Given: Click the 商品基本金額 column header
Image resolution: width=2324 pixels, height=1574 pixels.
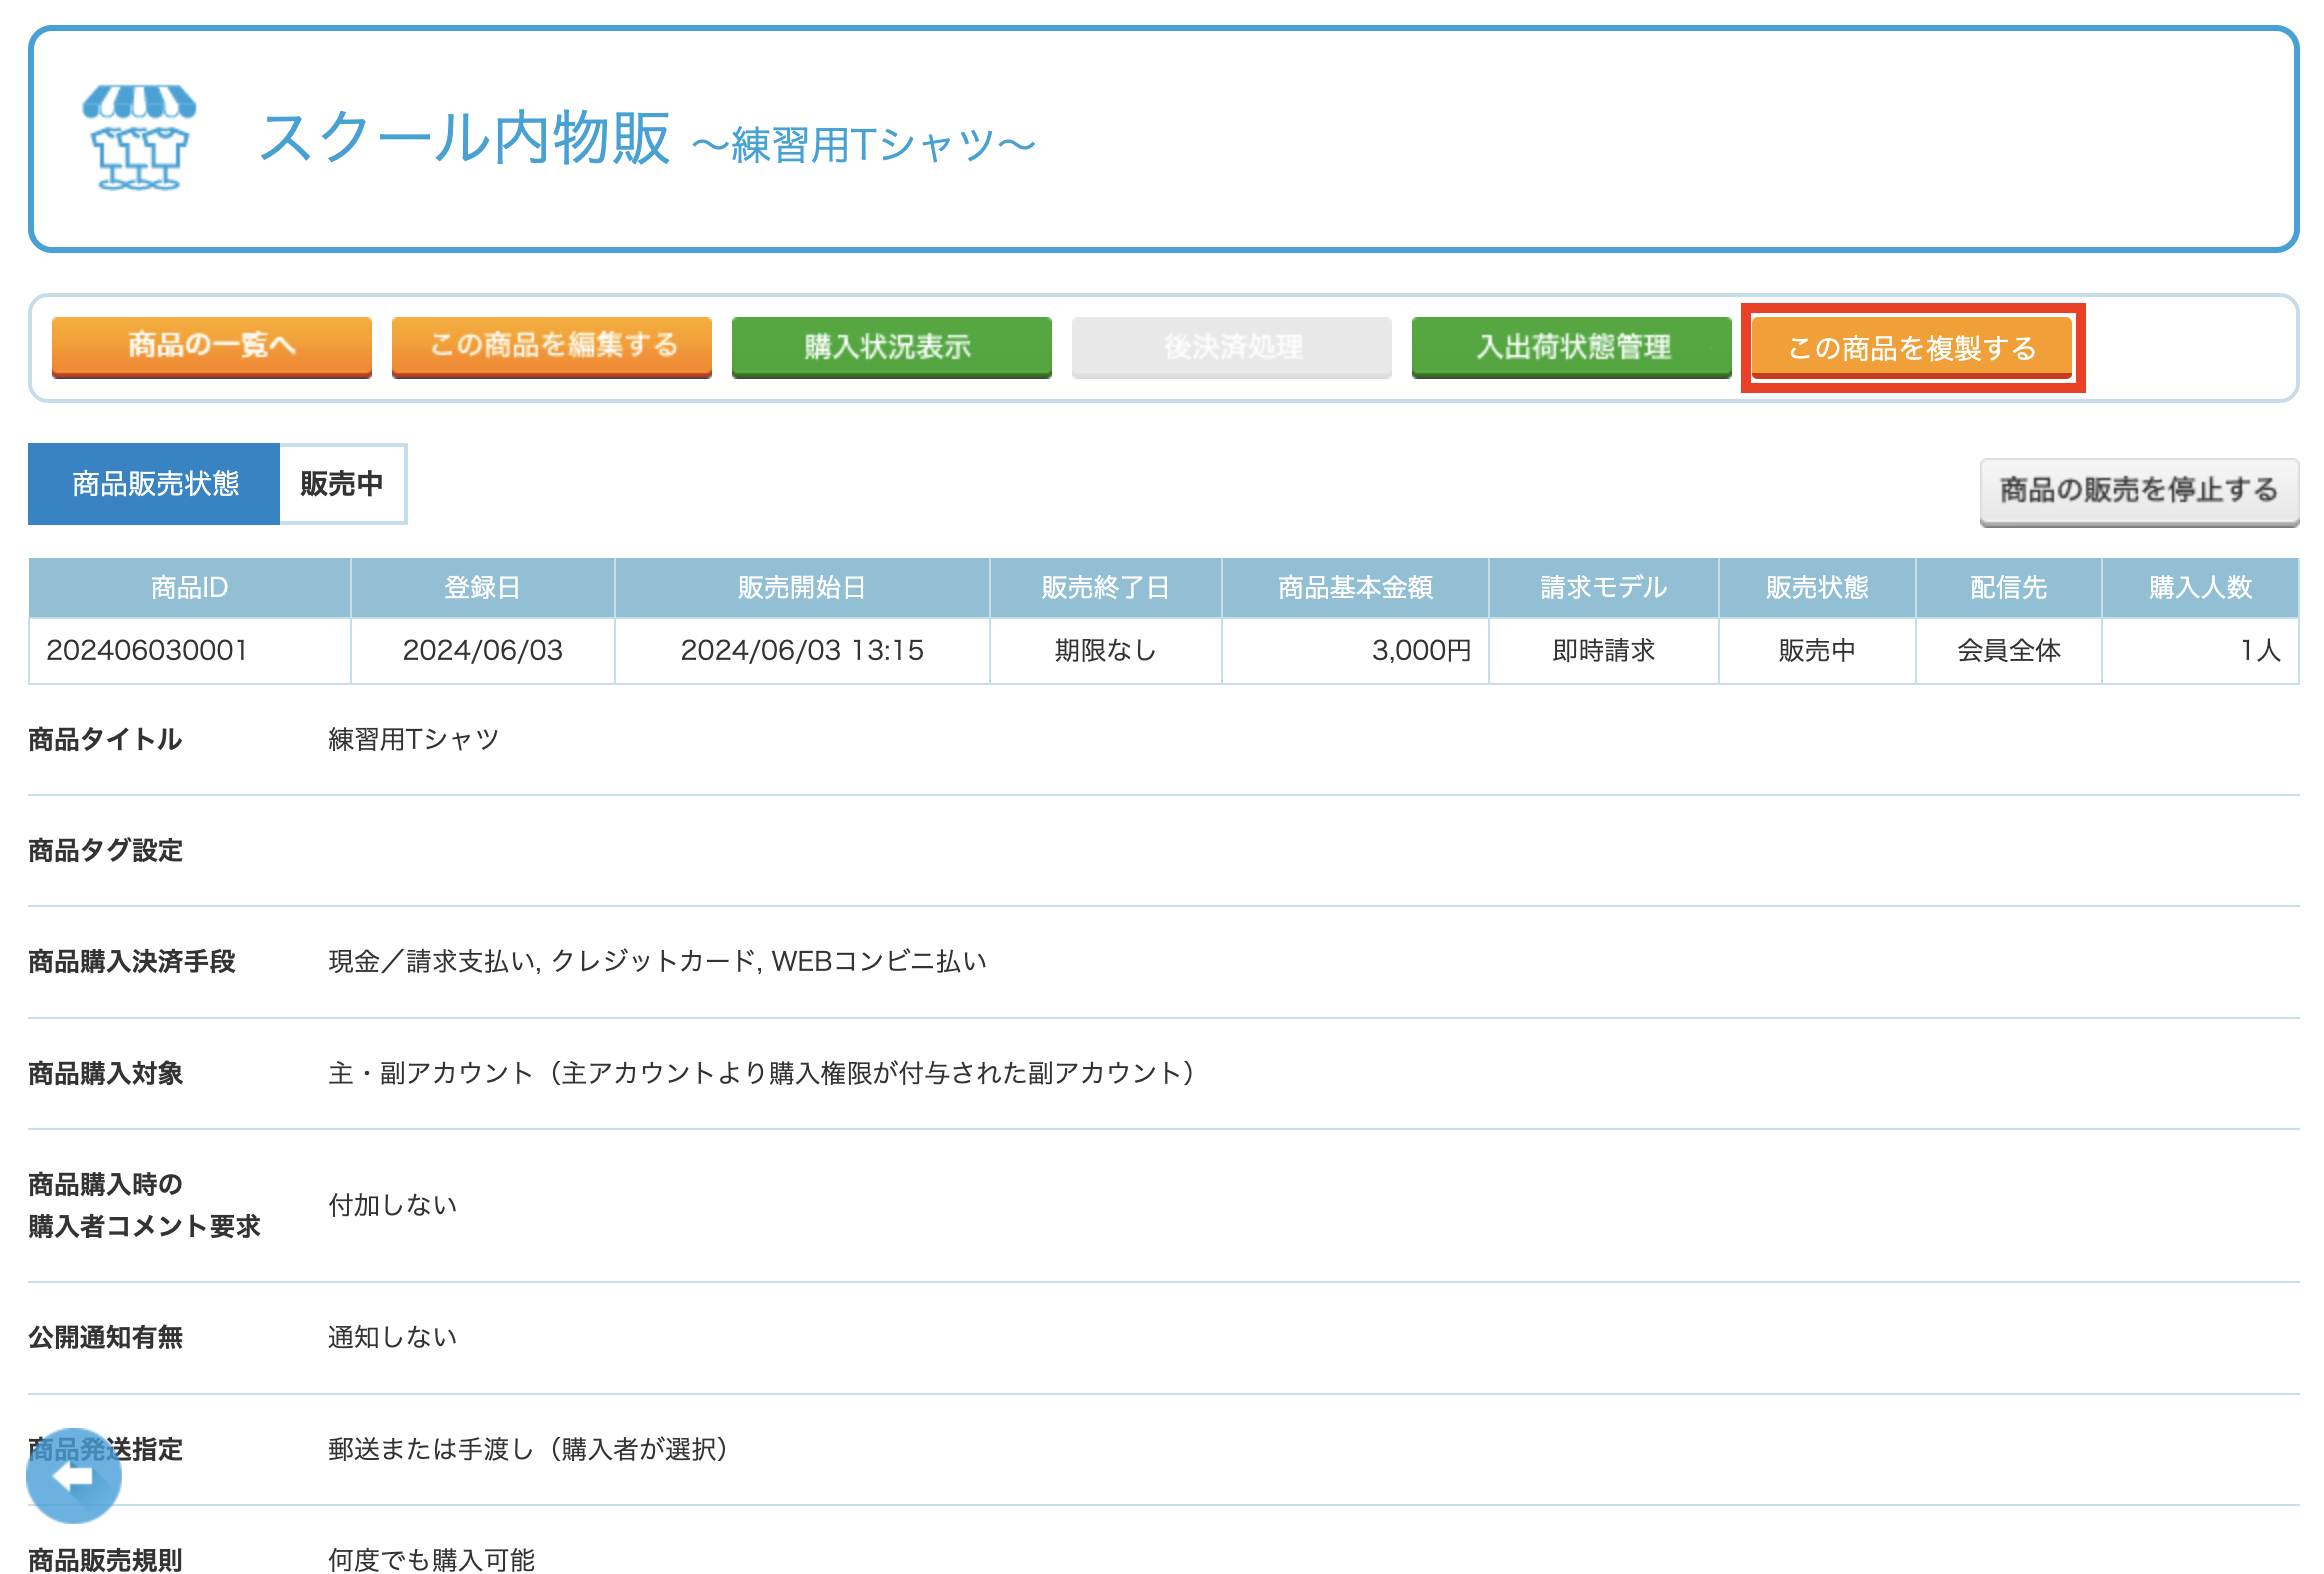Looking at the screenshot, I should pyautogui.click(x=1355, y=588).
